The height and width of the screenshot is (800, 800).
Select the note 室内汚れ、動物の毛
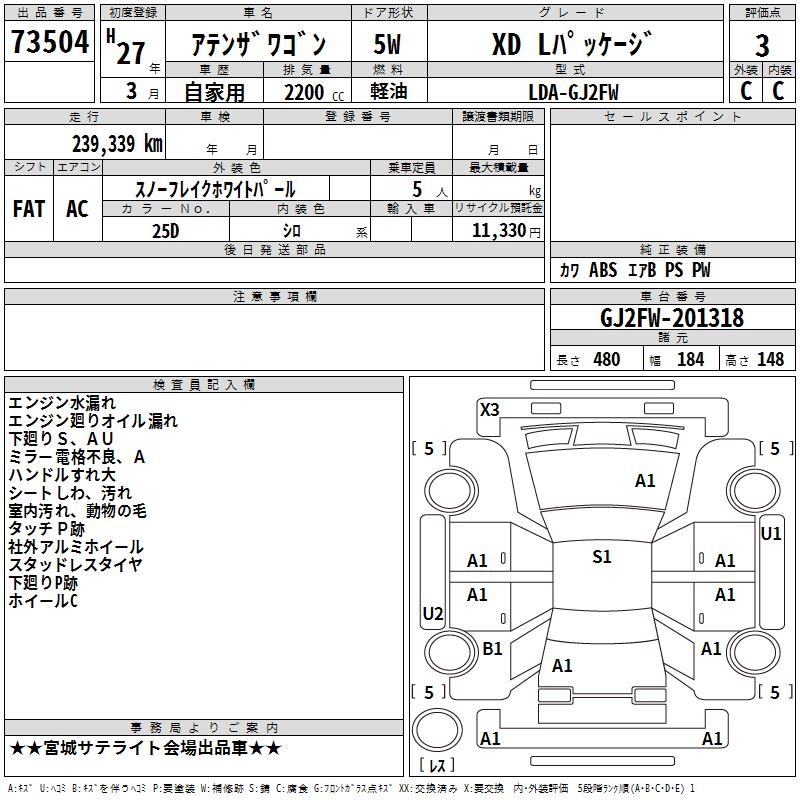(x=78, y=511)
